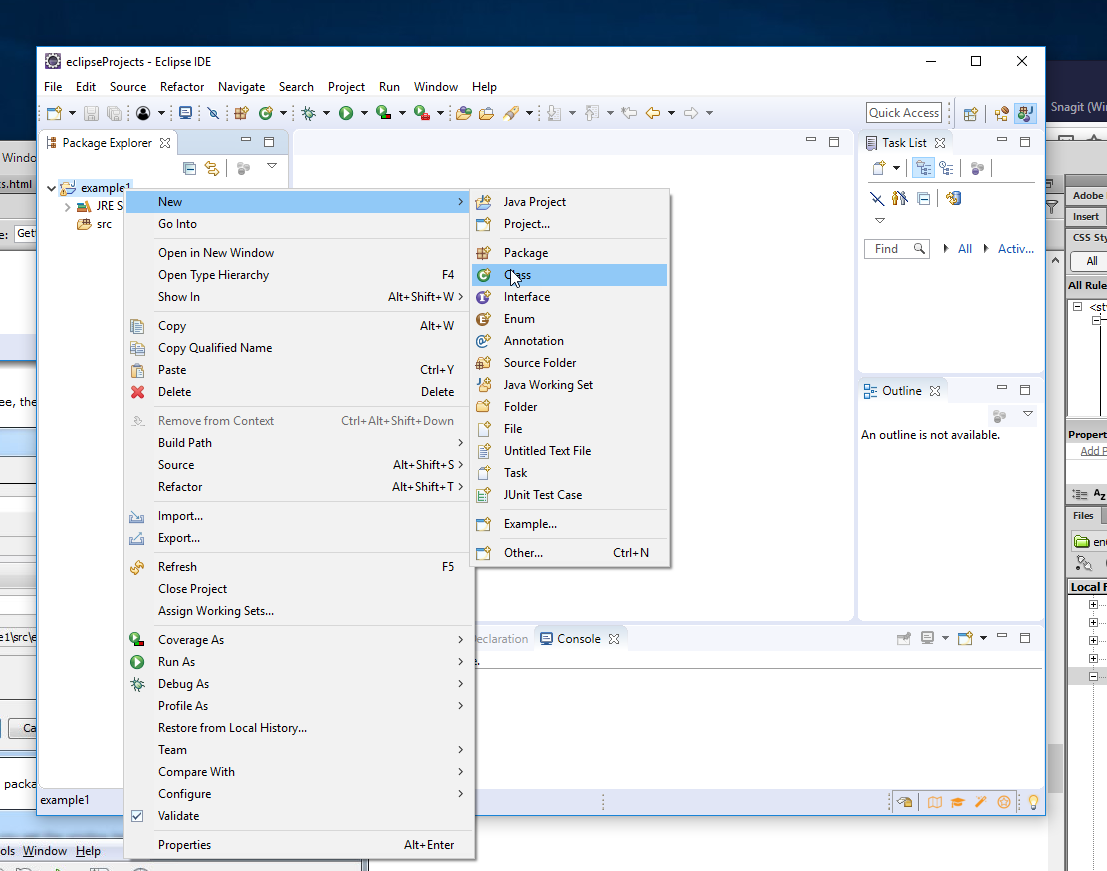The image size is (1107, 871).
Task: Click Collapse All icon in Task List
Action: tap(923, 198)
